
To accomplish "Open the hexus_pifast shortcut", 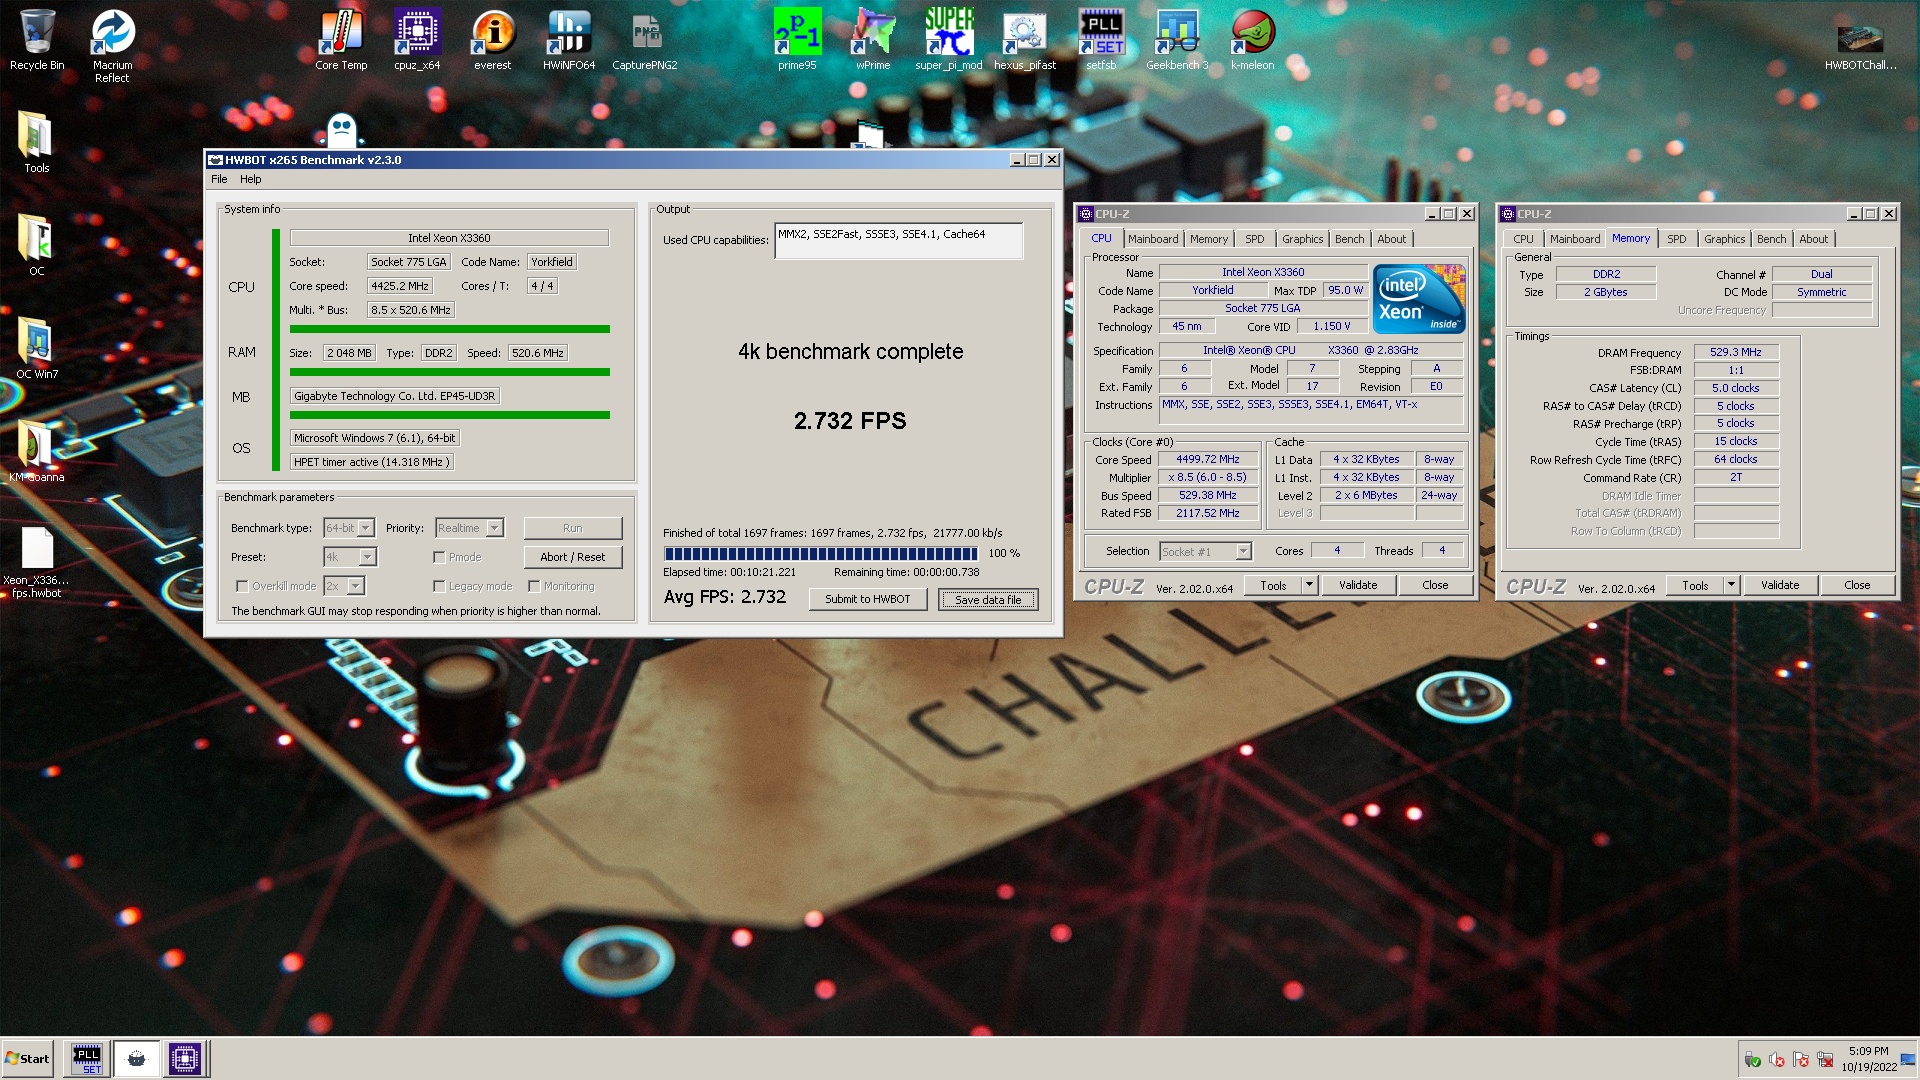I will pos(1025,40).
